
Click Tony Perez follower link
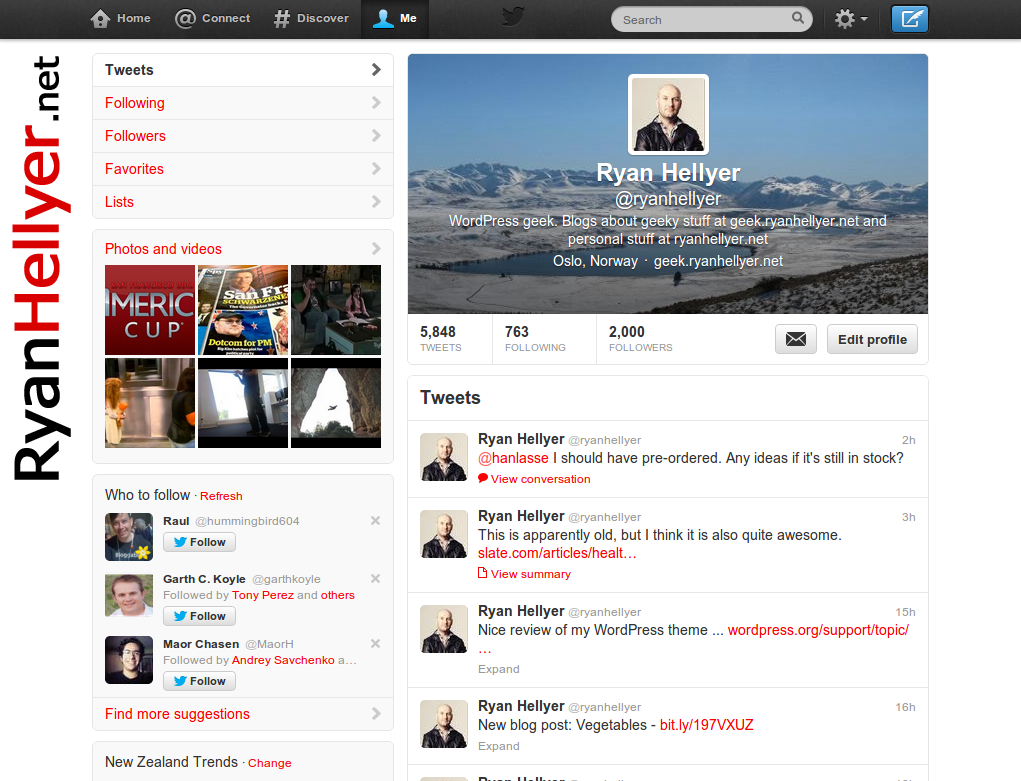(x=263, y=595)
